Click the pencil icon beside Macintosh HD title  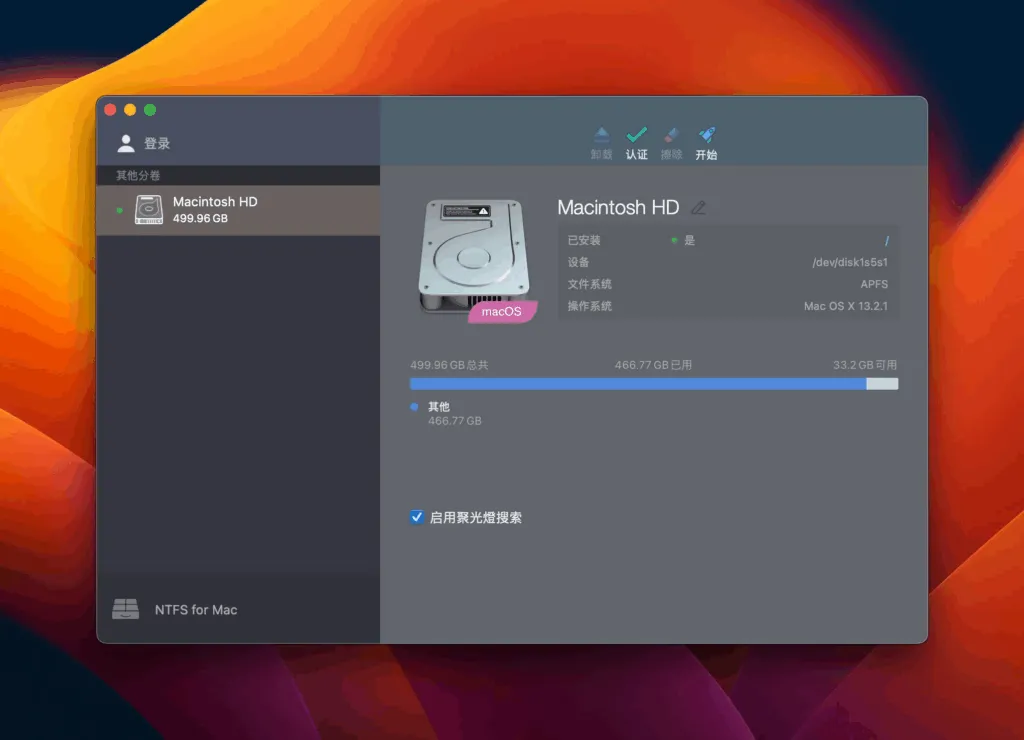click(x=697, y=208)
